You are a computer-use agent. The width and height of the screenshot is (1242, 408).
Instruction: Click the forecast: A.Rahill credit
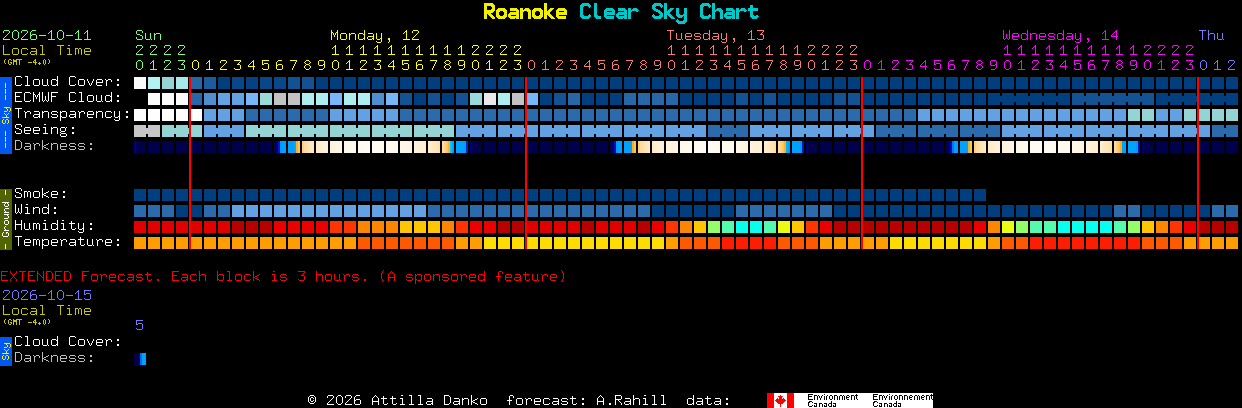[x=587, y=400]
